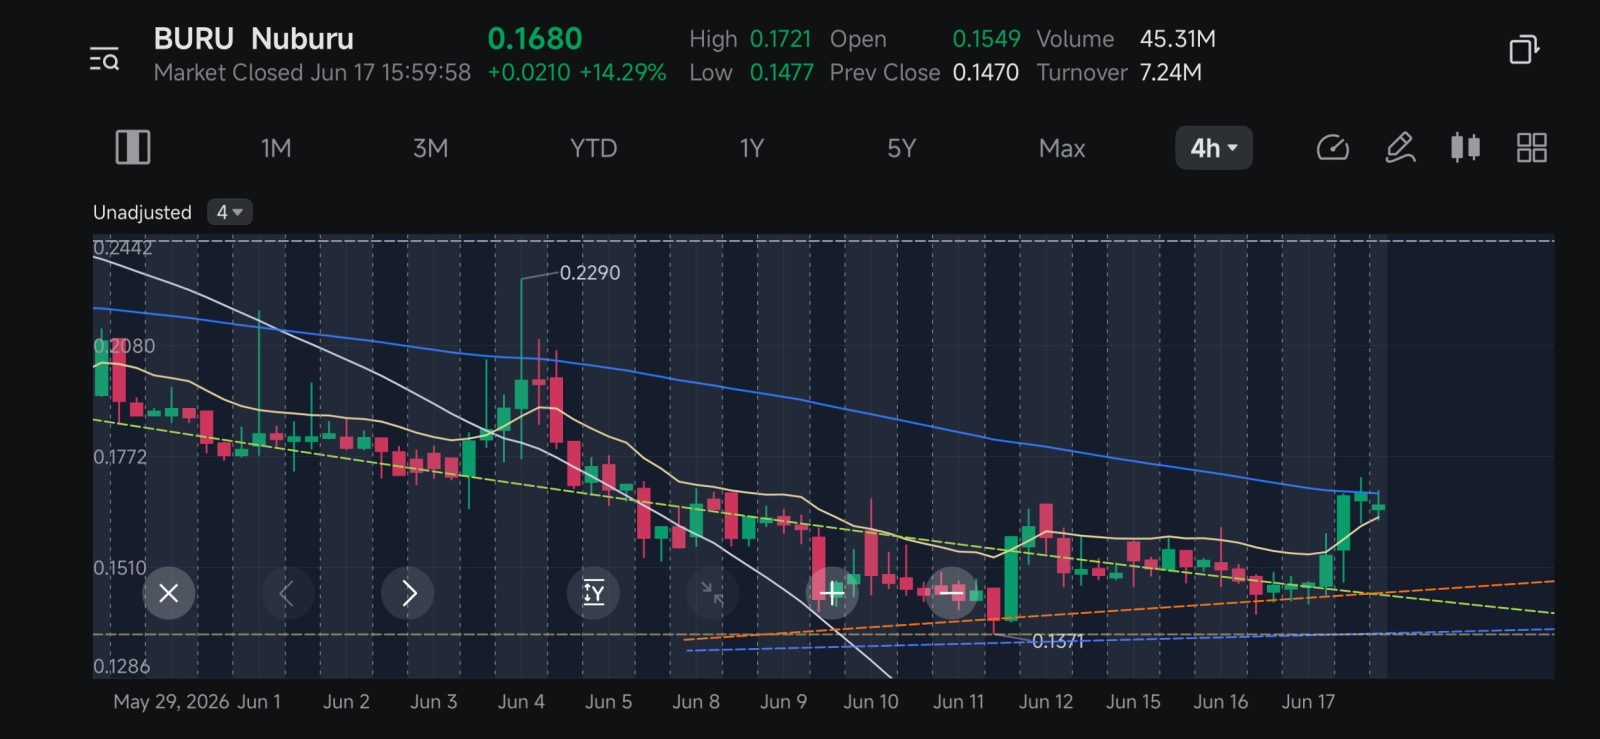The image size is (1600, 739).
Task: Tap the 0.1286 axis price label
Action: coord(121,666)
